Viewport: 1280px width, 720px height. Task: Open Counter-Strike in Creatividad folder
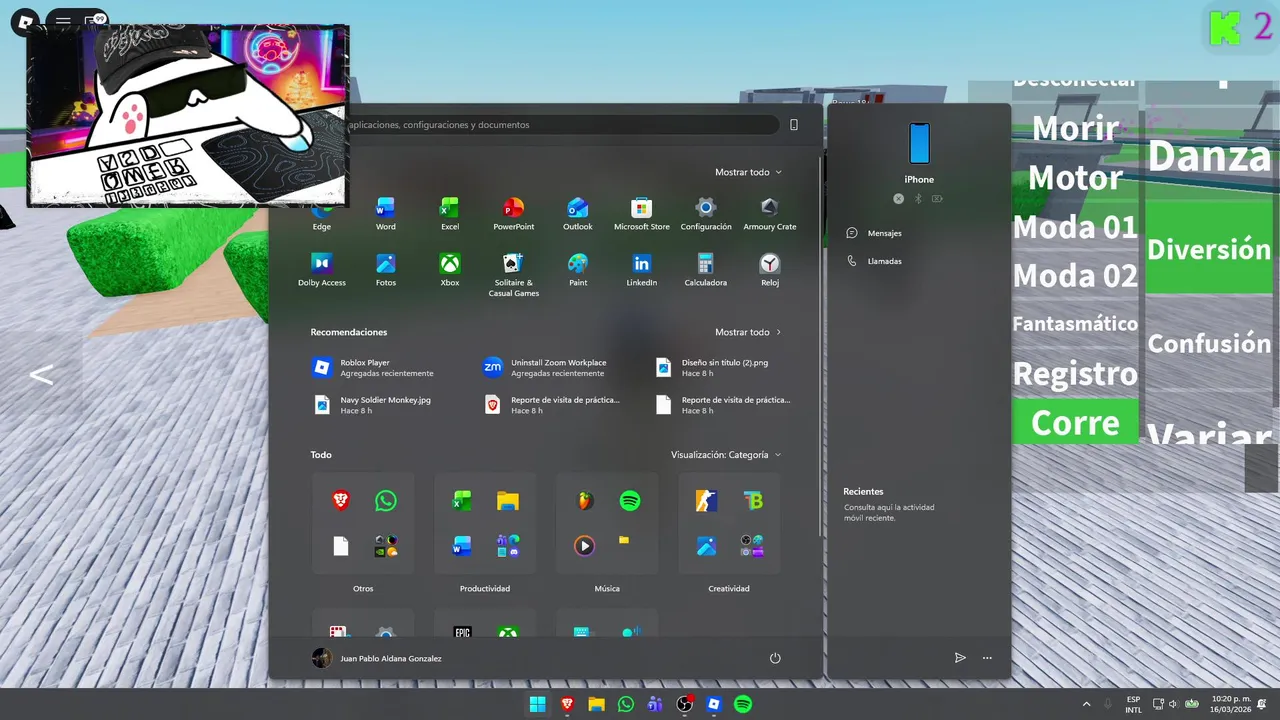707,501
